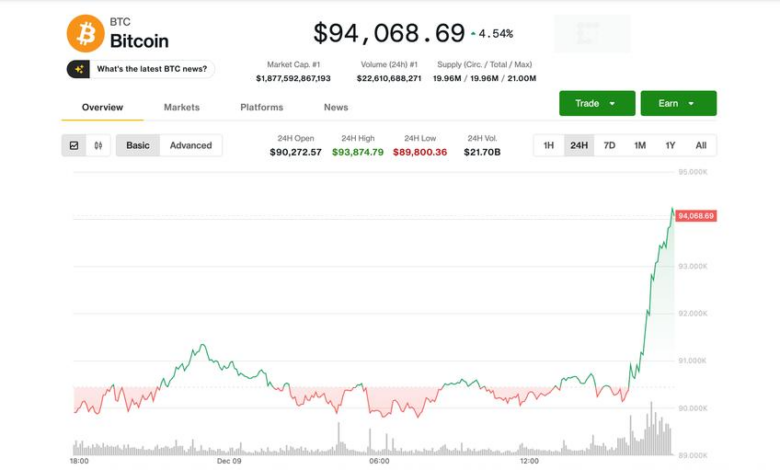Show the All time range

click(x=701, y=145)
